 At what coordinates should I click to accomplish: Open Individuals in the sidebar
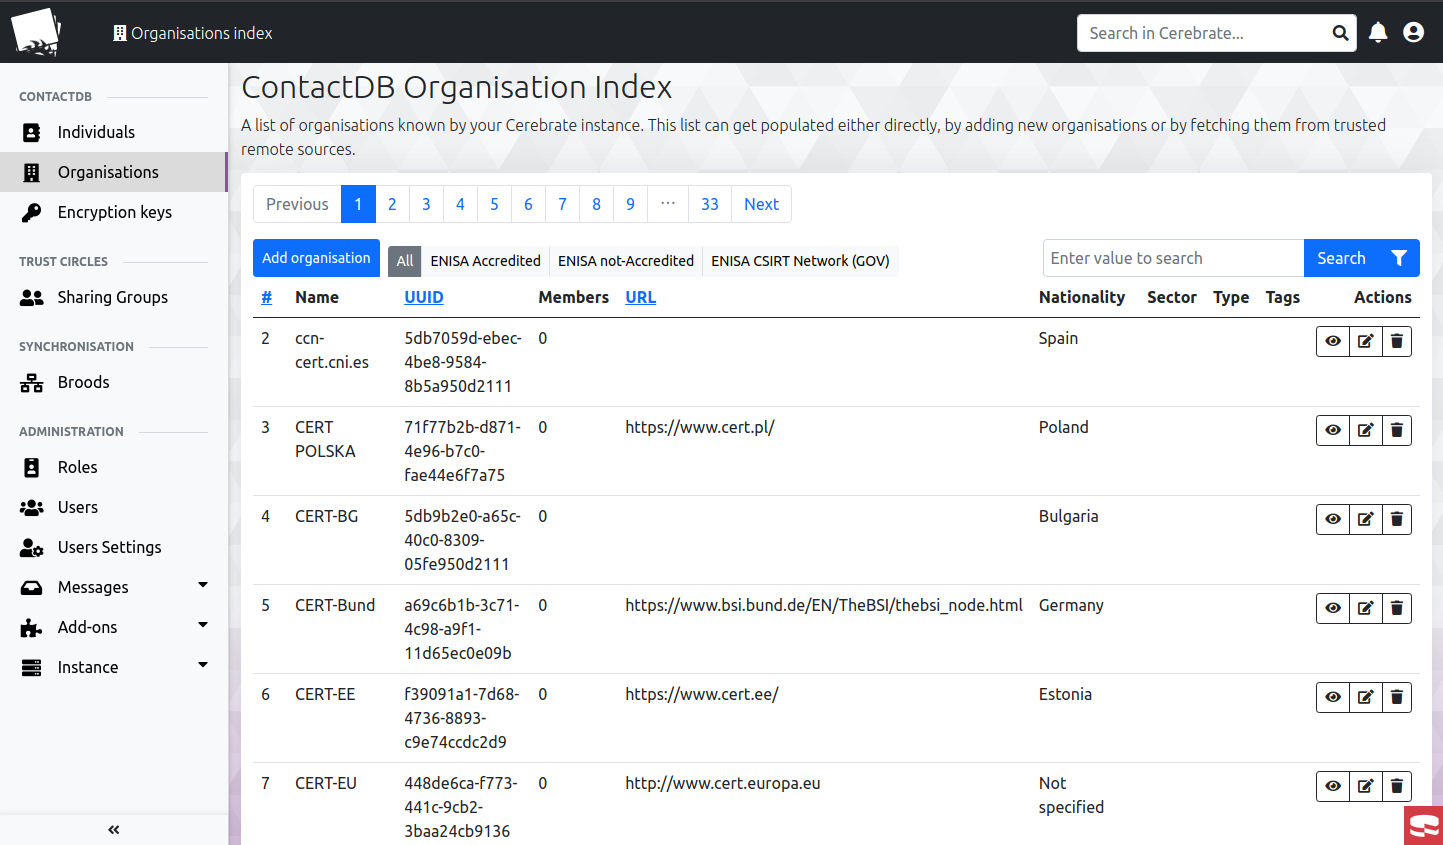[114, 132]
